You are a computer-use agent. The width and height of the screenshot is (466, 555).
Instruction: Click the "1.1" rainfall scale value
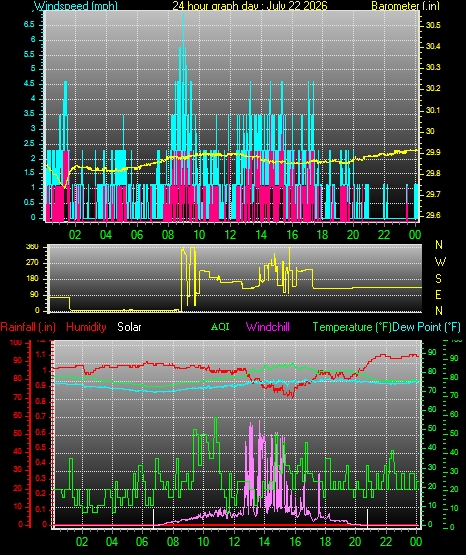(x=41, y=354)
